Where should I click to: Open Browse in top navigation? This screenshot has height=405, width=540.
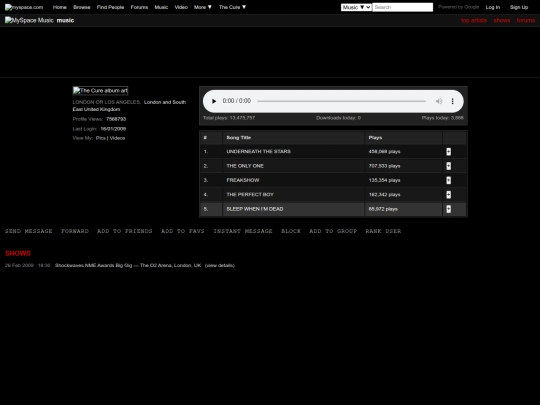coord(82,7)
